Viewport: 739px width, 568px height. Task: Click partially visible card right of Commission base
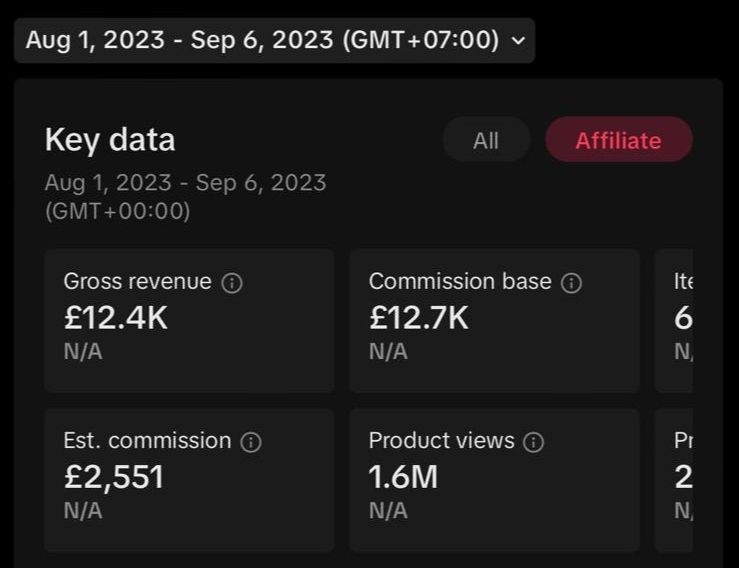pos(675,320)
